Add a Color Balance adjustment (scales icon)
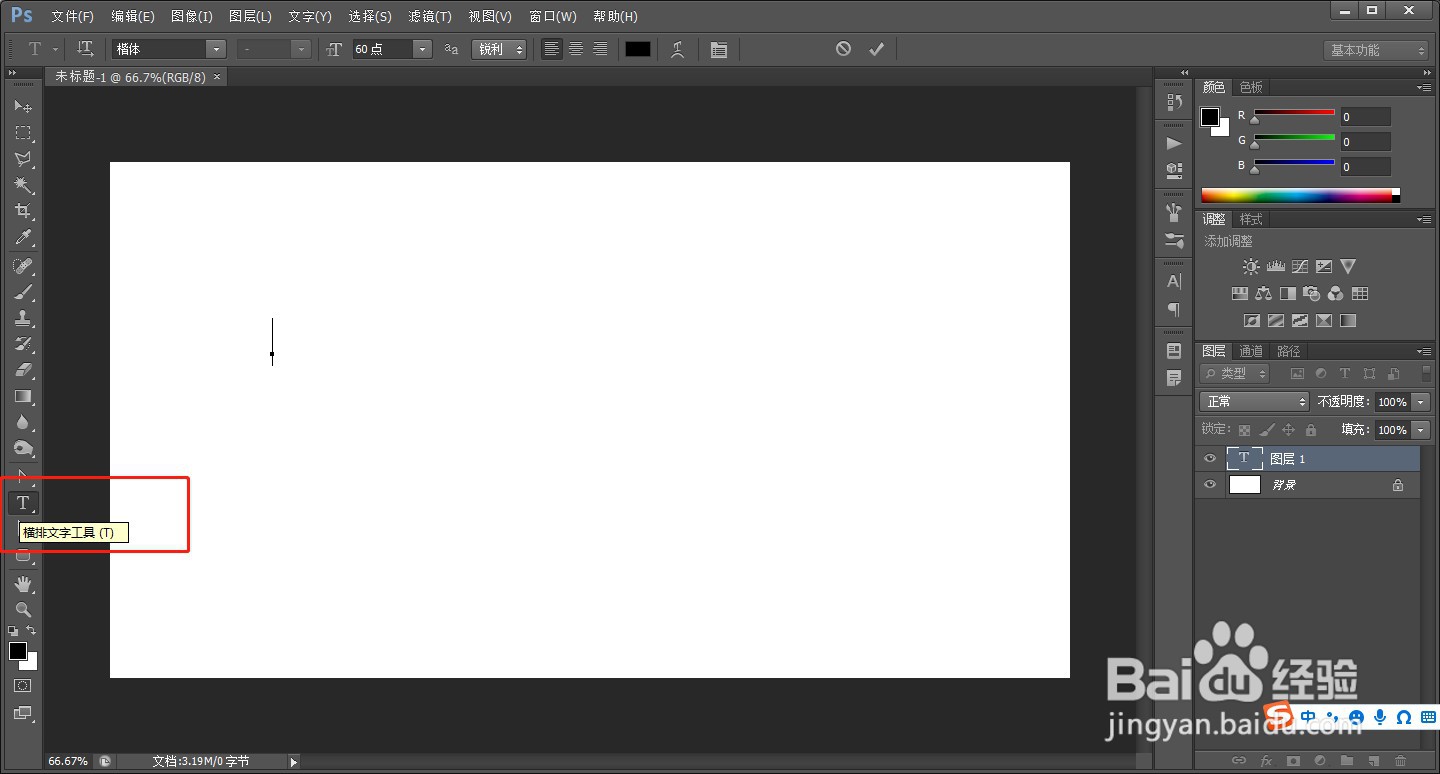1440x774 pixels. [1263, 294]
